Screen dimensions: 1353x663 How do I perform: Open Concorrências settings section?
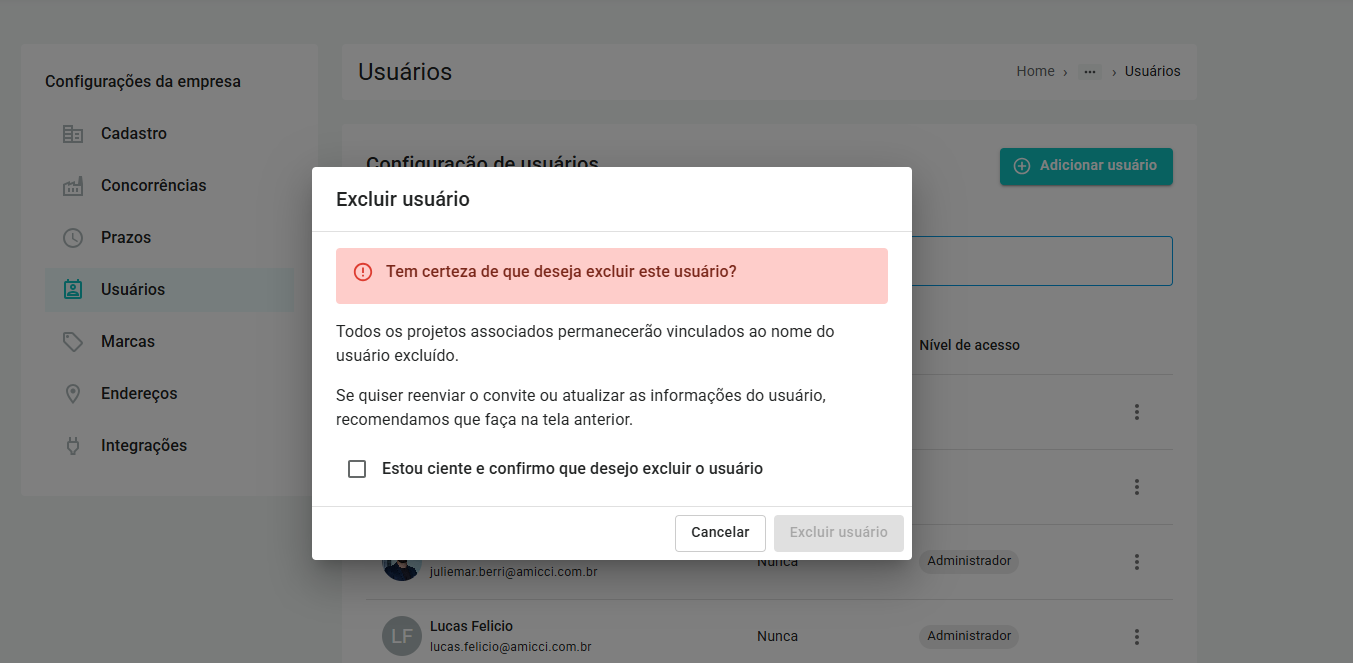click(x=153, y=186)
